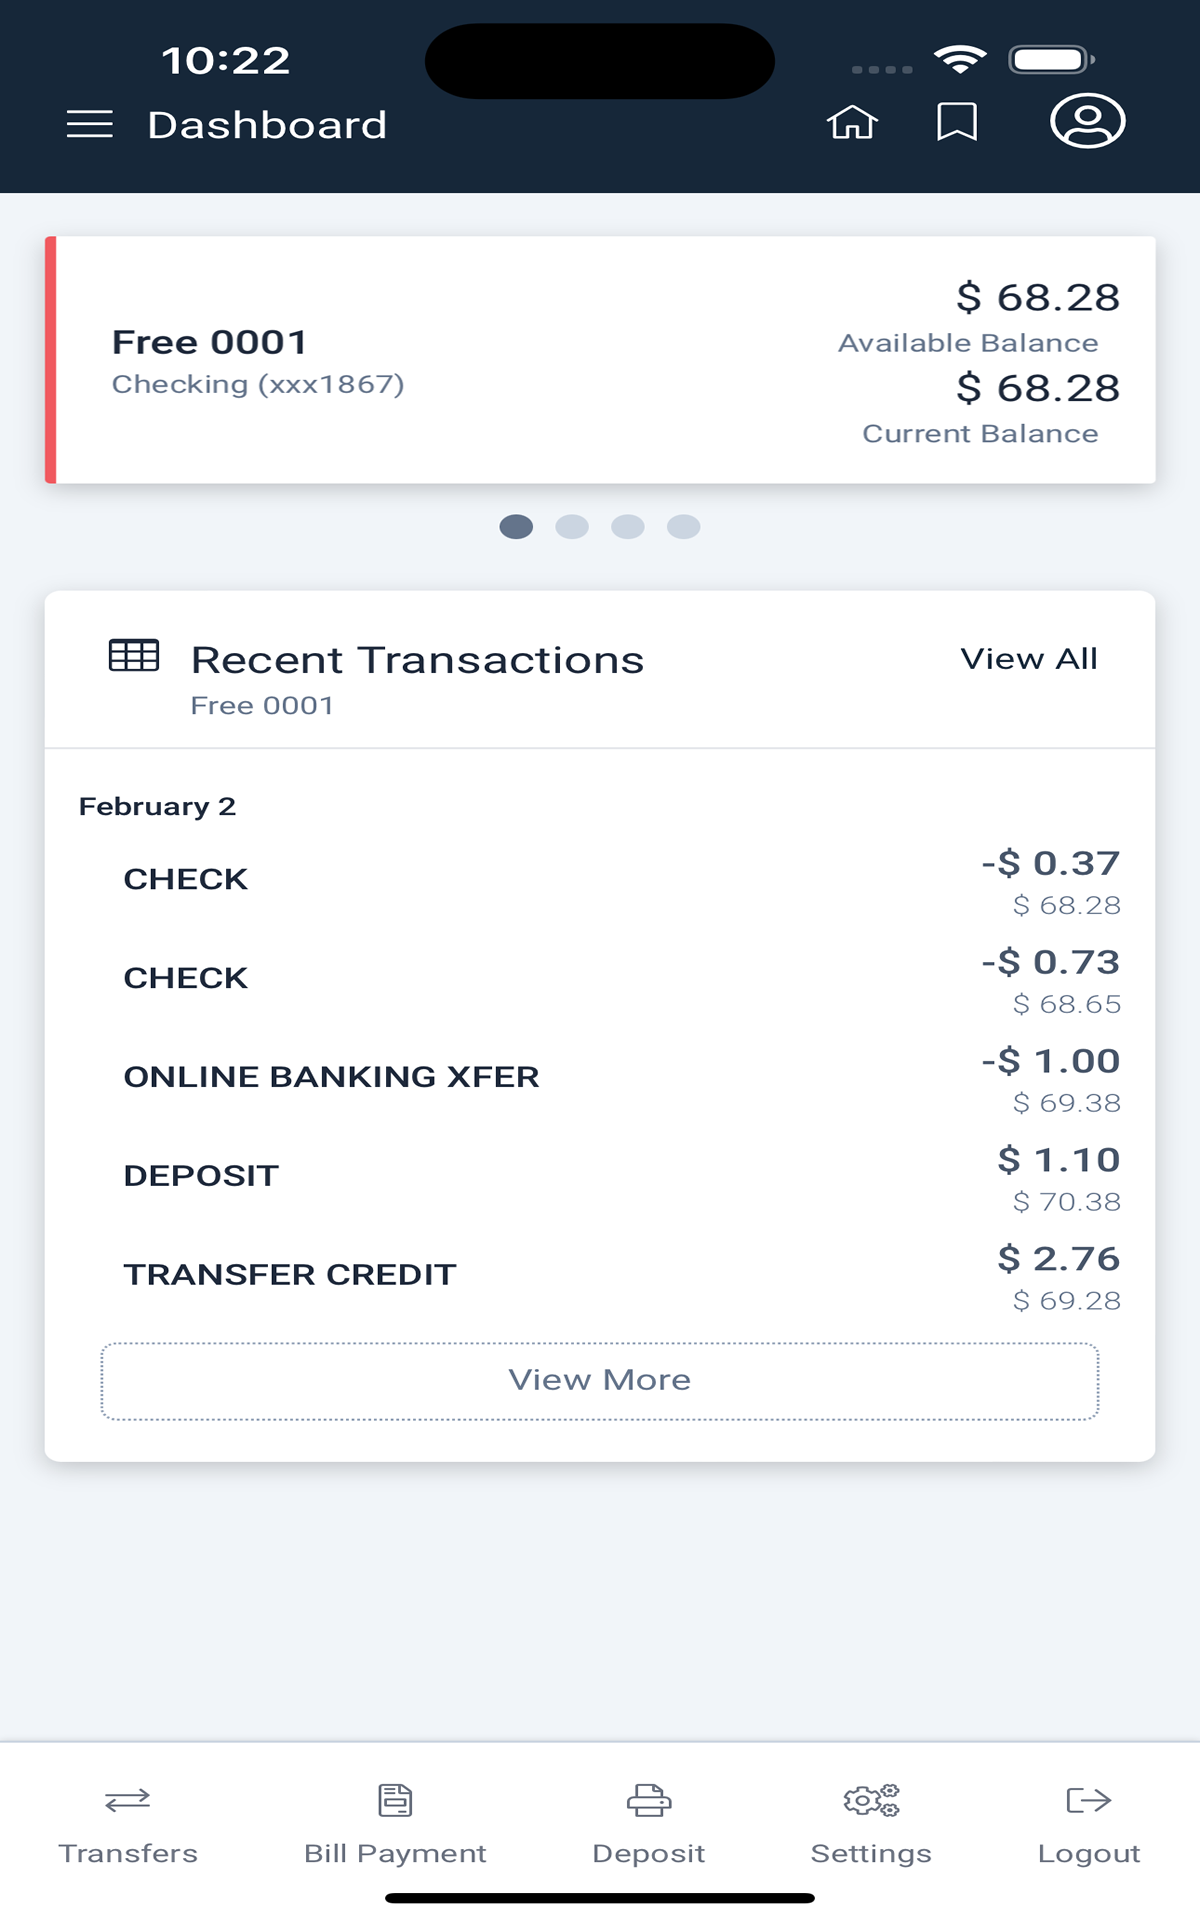The width and height of the screenshot is (1200, 1920).
Task: Open the Home icon in the top bar
Action: (852, 122)
